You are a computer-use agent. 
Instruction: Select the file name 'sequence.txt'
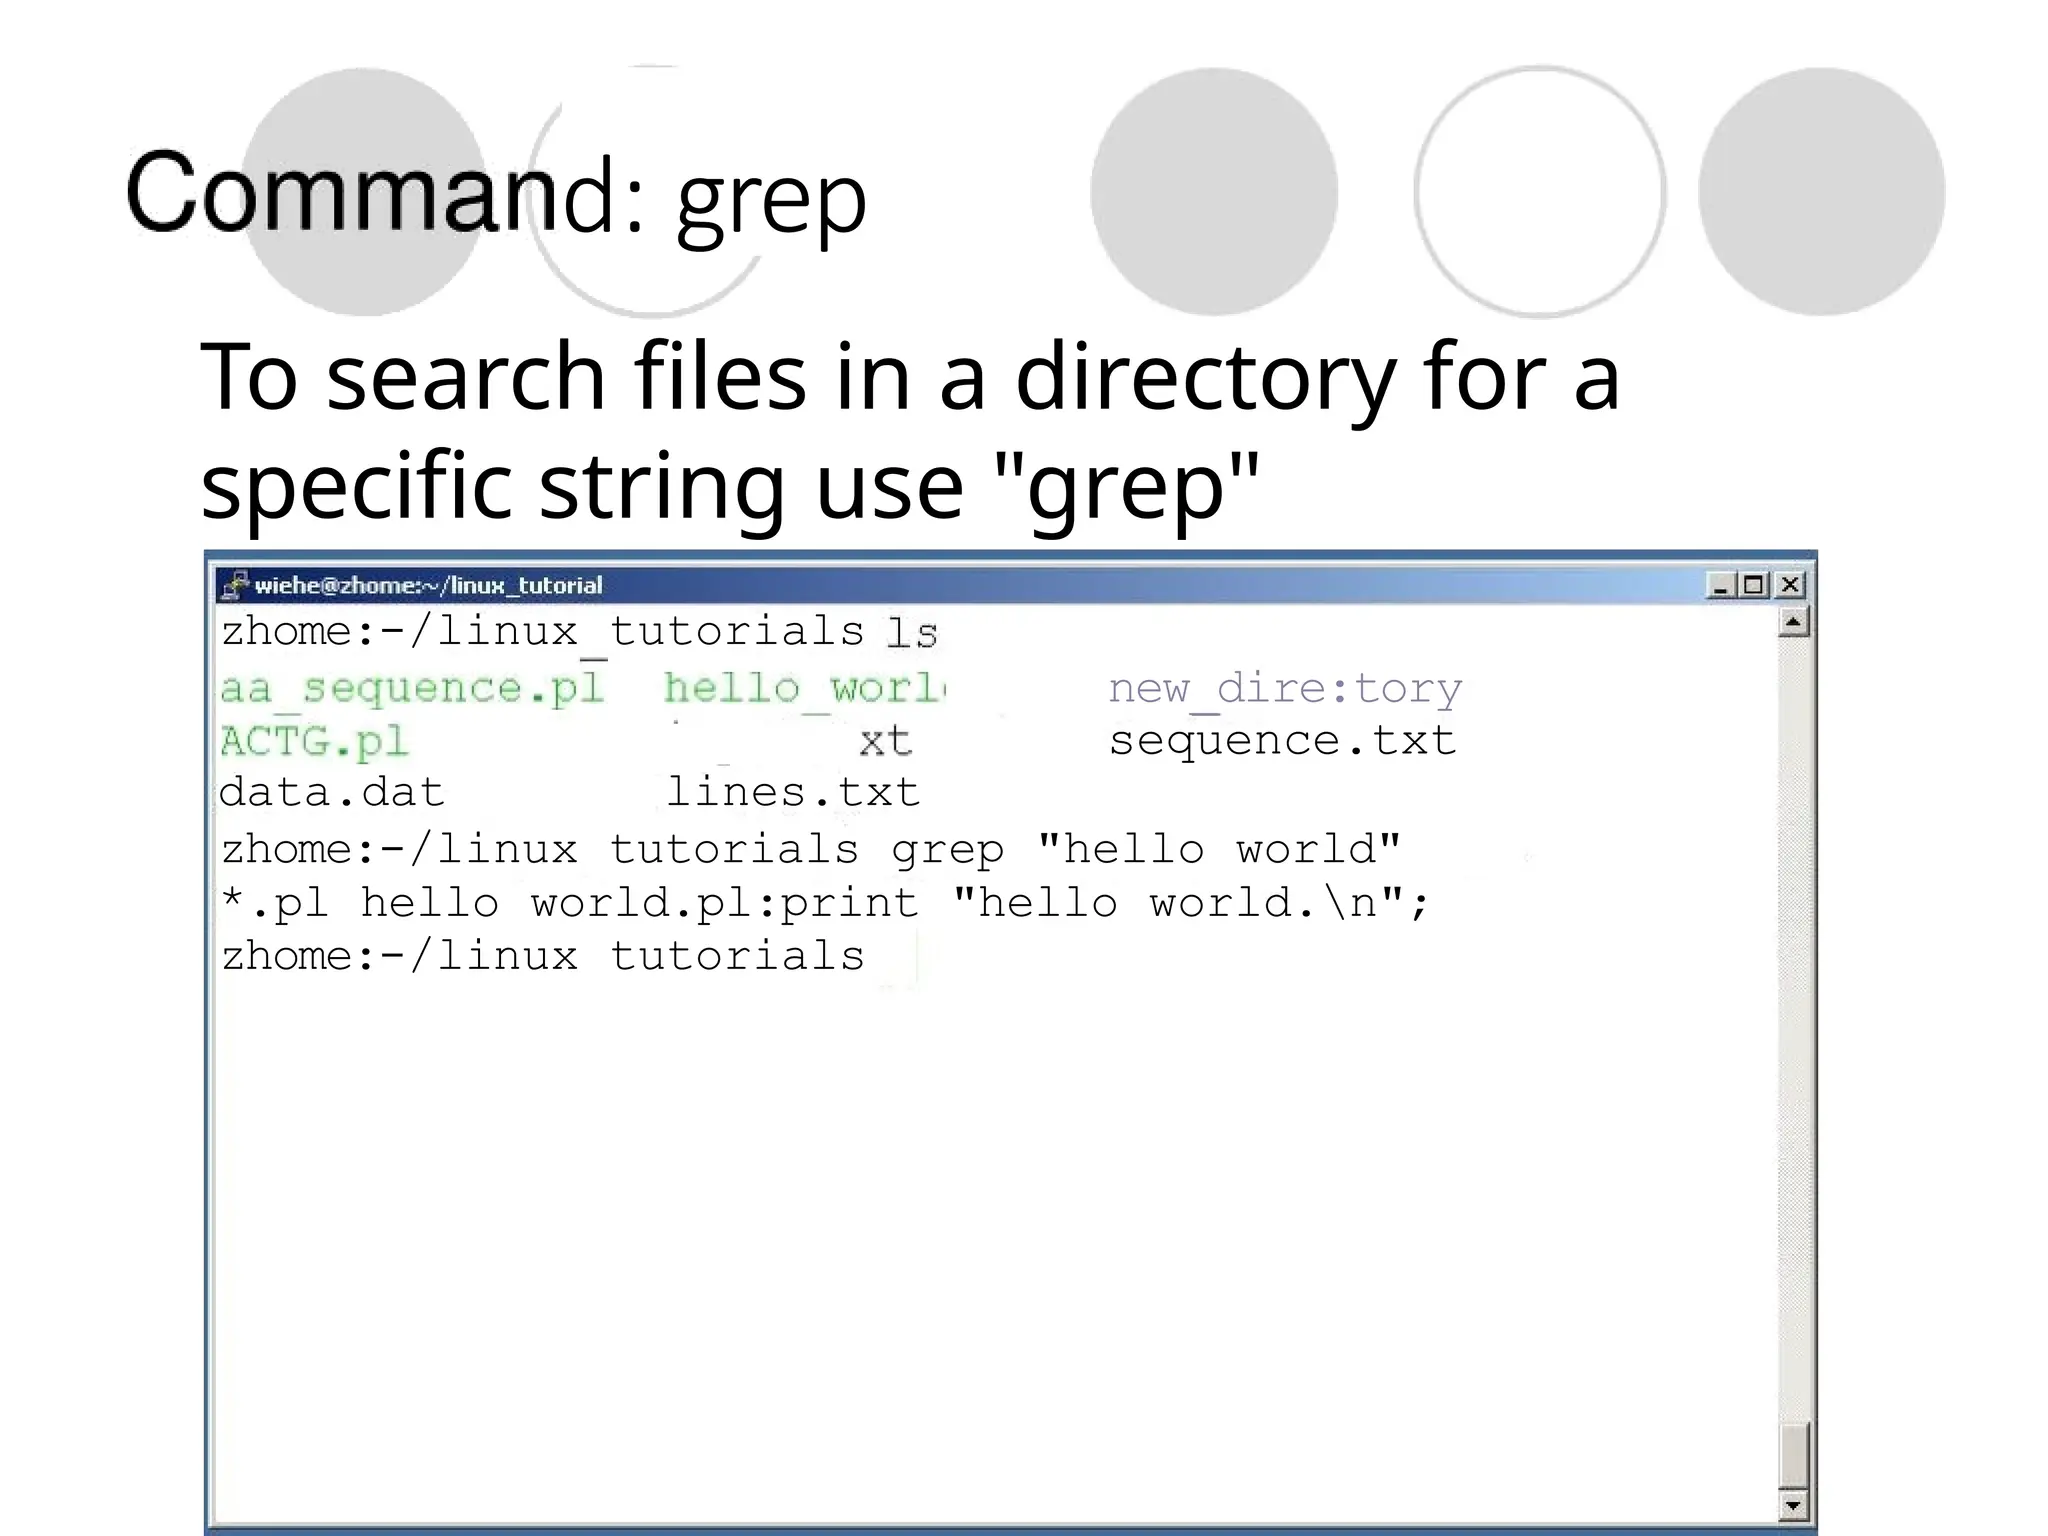pyautogui.click(x=1283, y=742)
